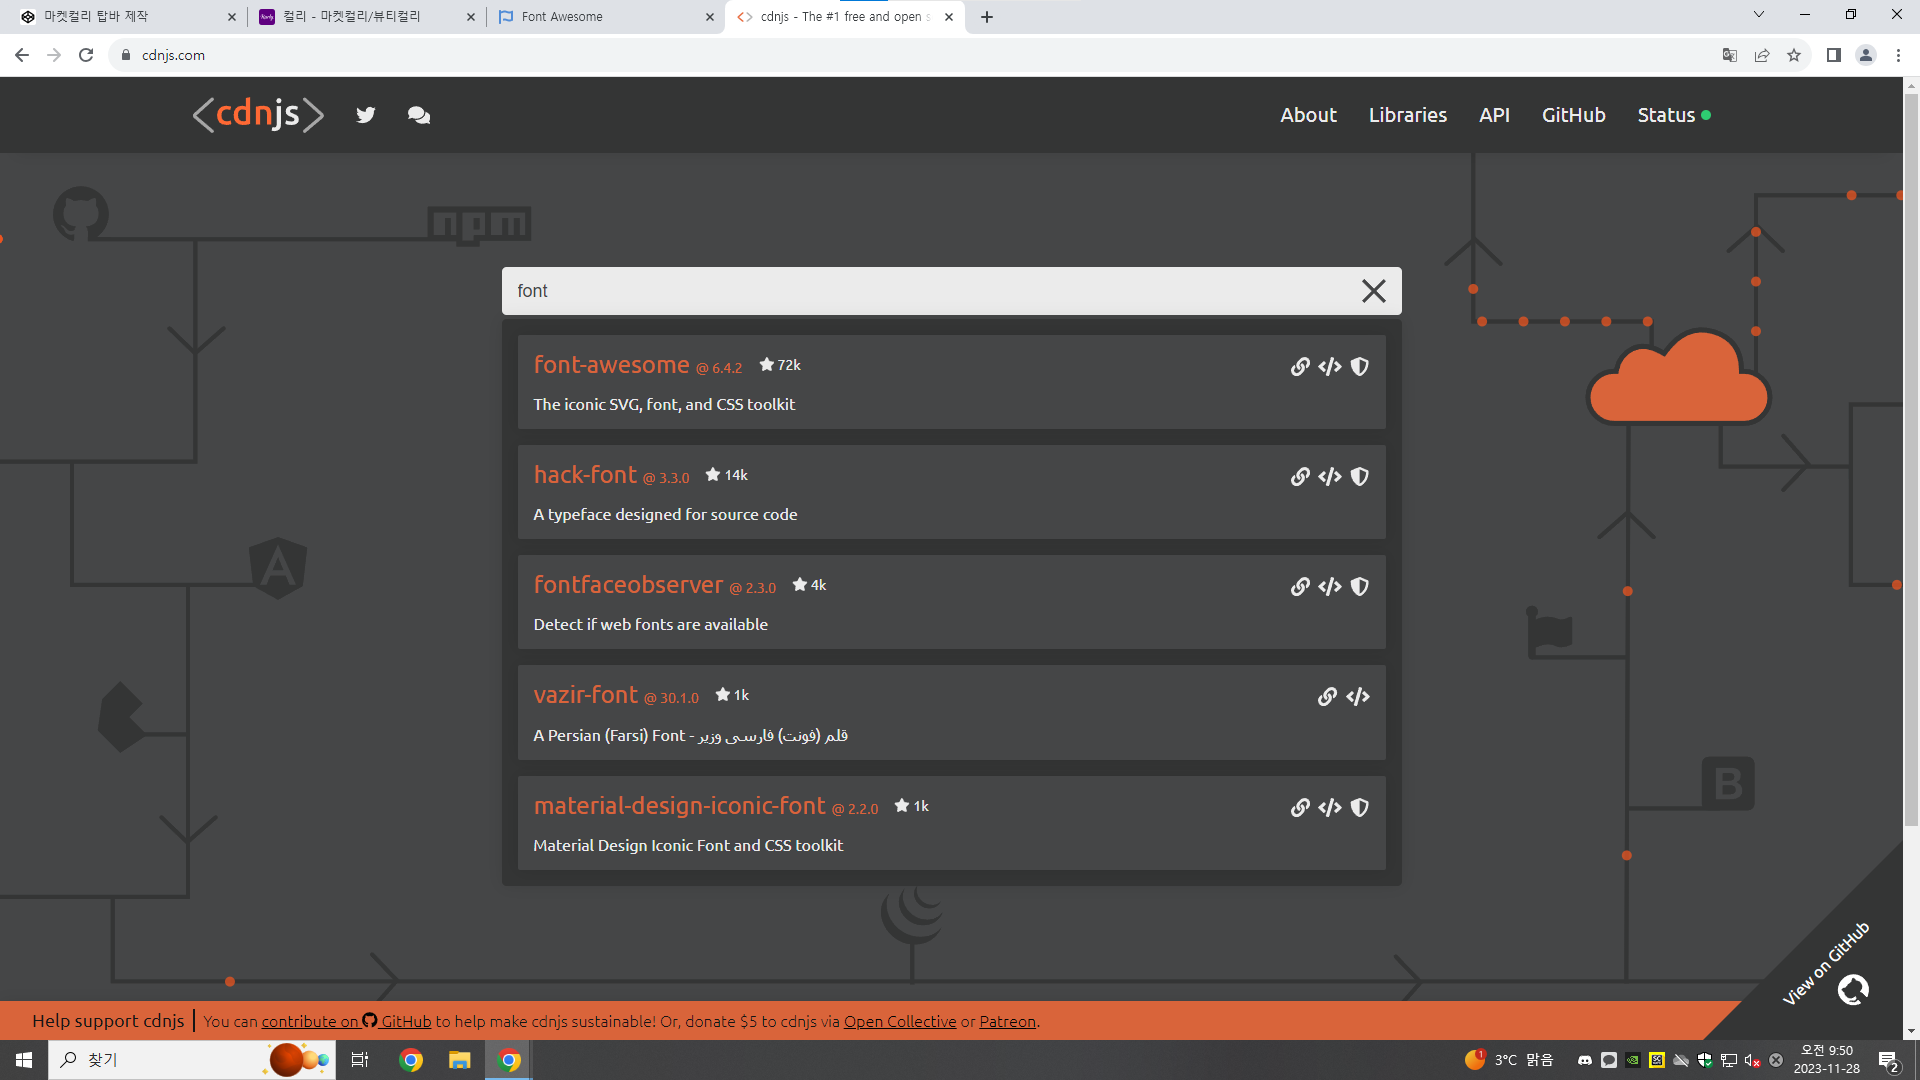Open the community discussion chat icon
Viewport: 1920px width, 1080px height.
(x=419, y=115)
